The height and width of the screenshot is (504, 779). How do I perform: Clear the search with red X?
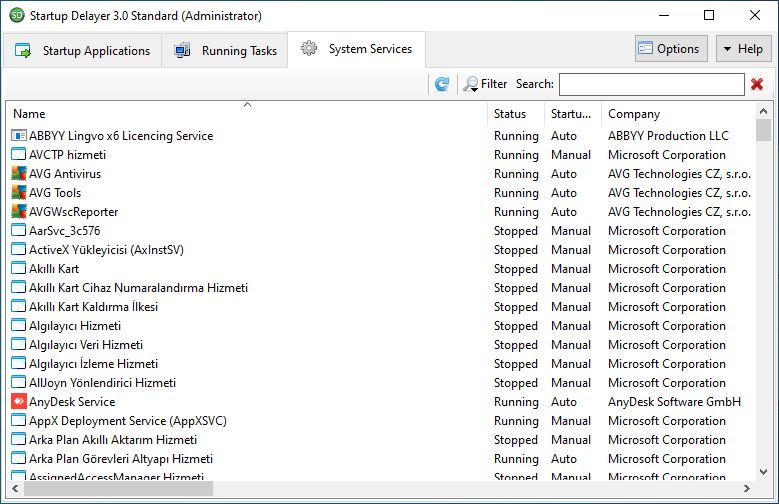click(757, 84)
